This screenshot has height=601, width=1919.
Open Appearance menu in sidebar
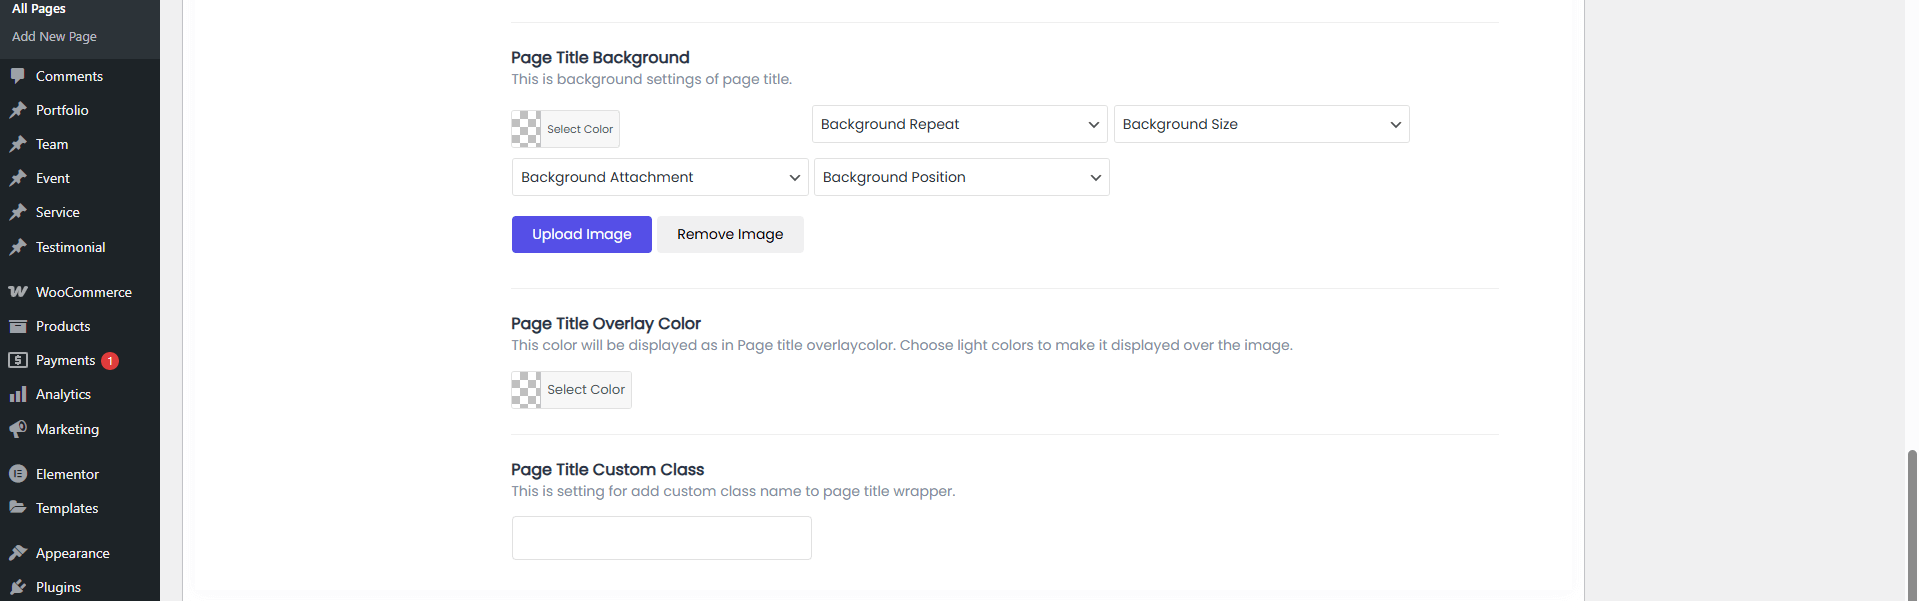pos(72,553)
